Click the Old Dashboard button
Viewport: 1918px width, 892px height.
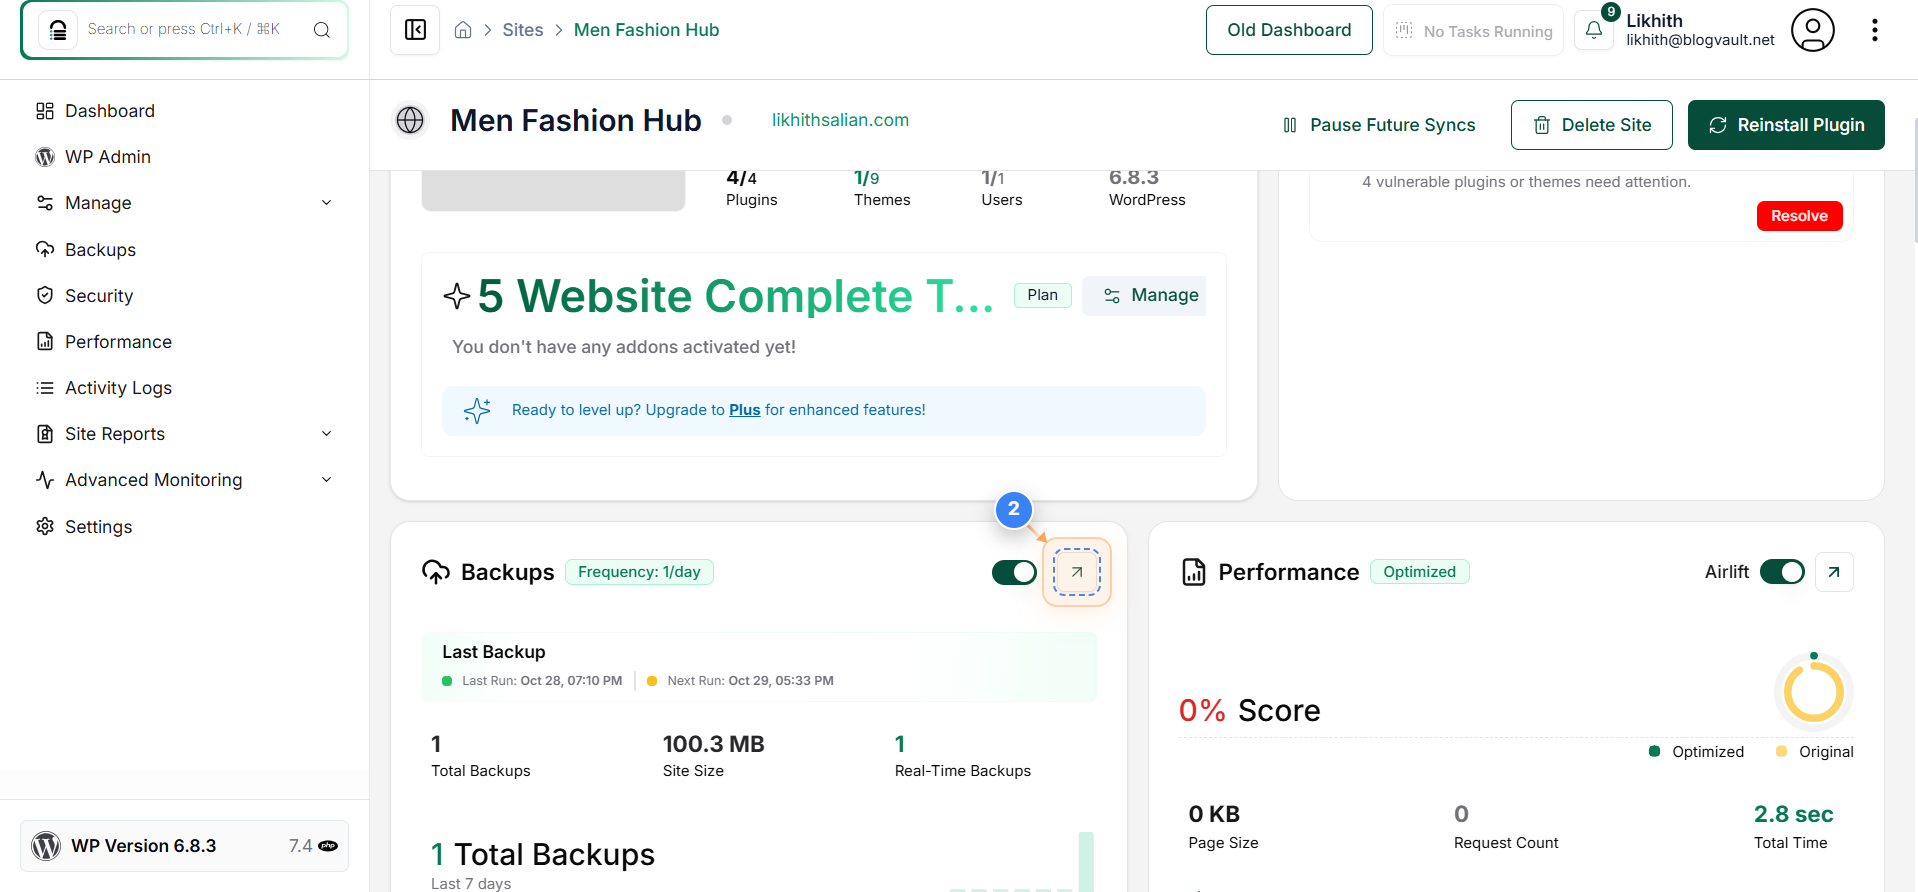coord(1289,30)
